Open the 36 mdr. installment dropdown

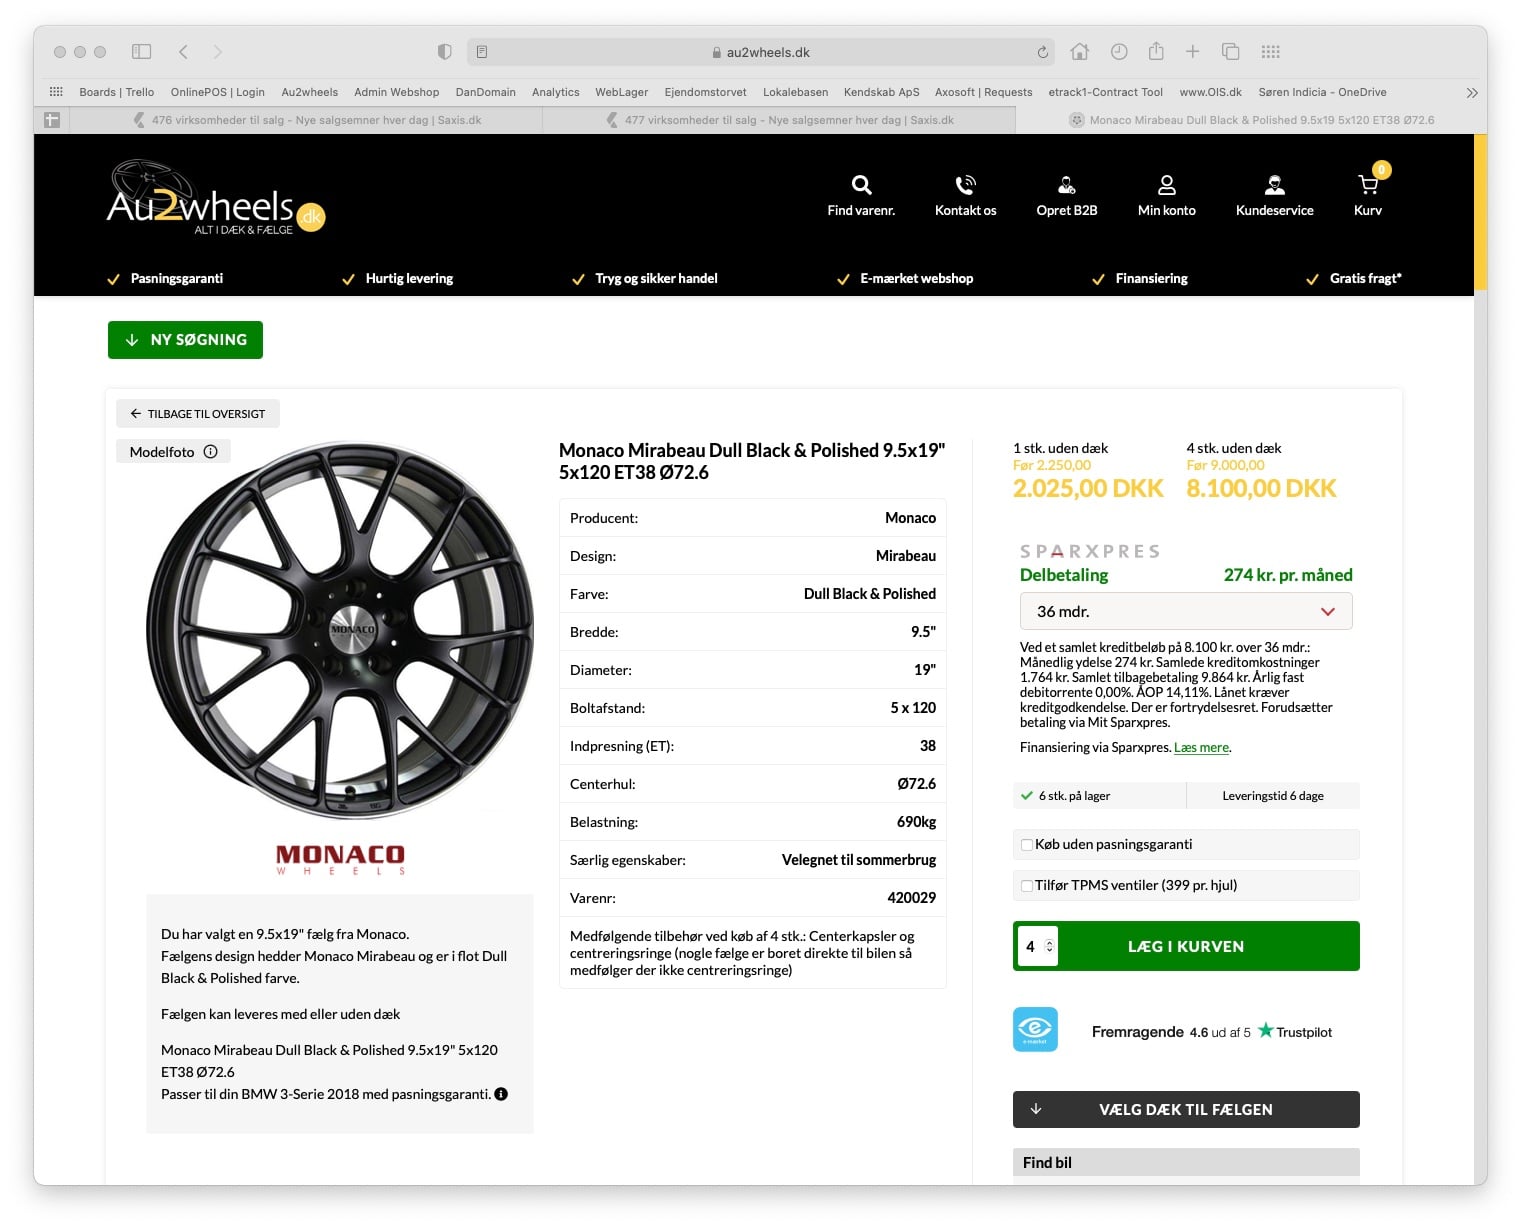pyautogui.click(x=1185, y=611)
